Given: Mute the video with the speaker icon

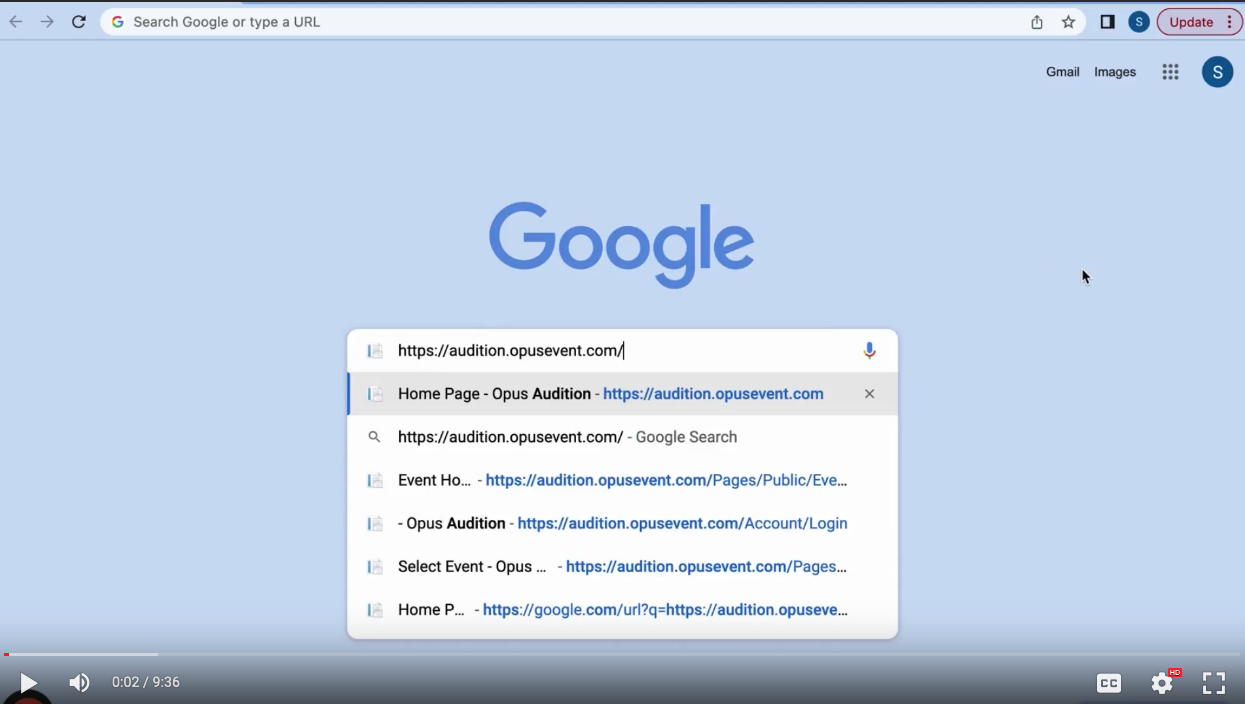Looking at the screenshot, I should 79,683.
